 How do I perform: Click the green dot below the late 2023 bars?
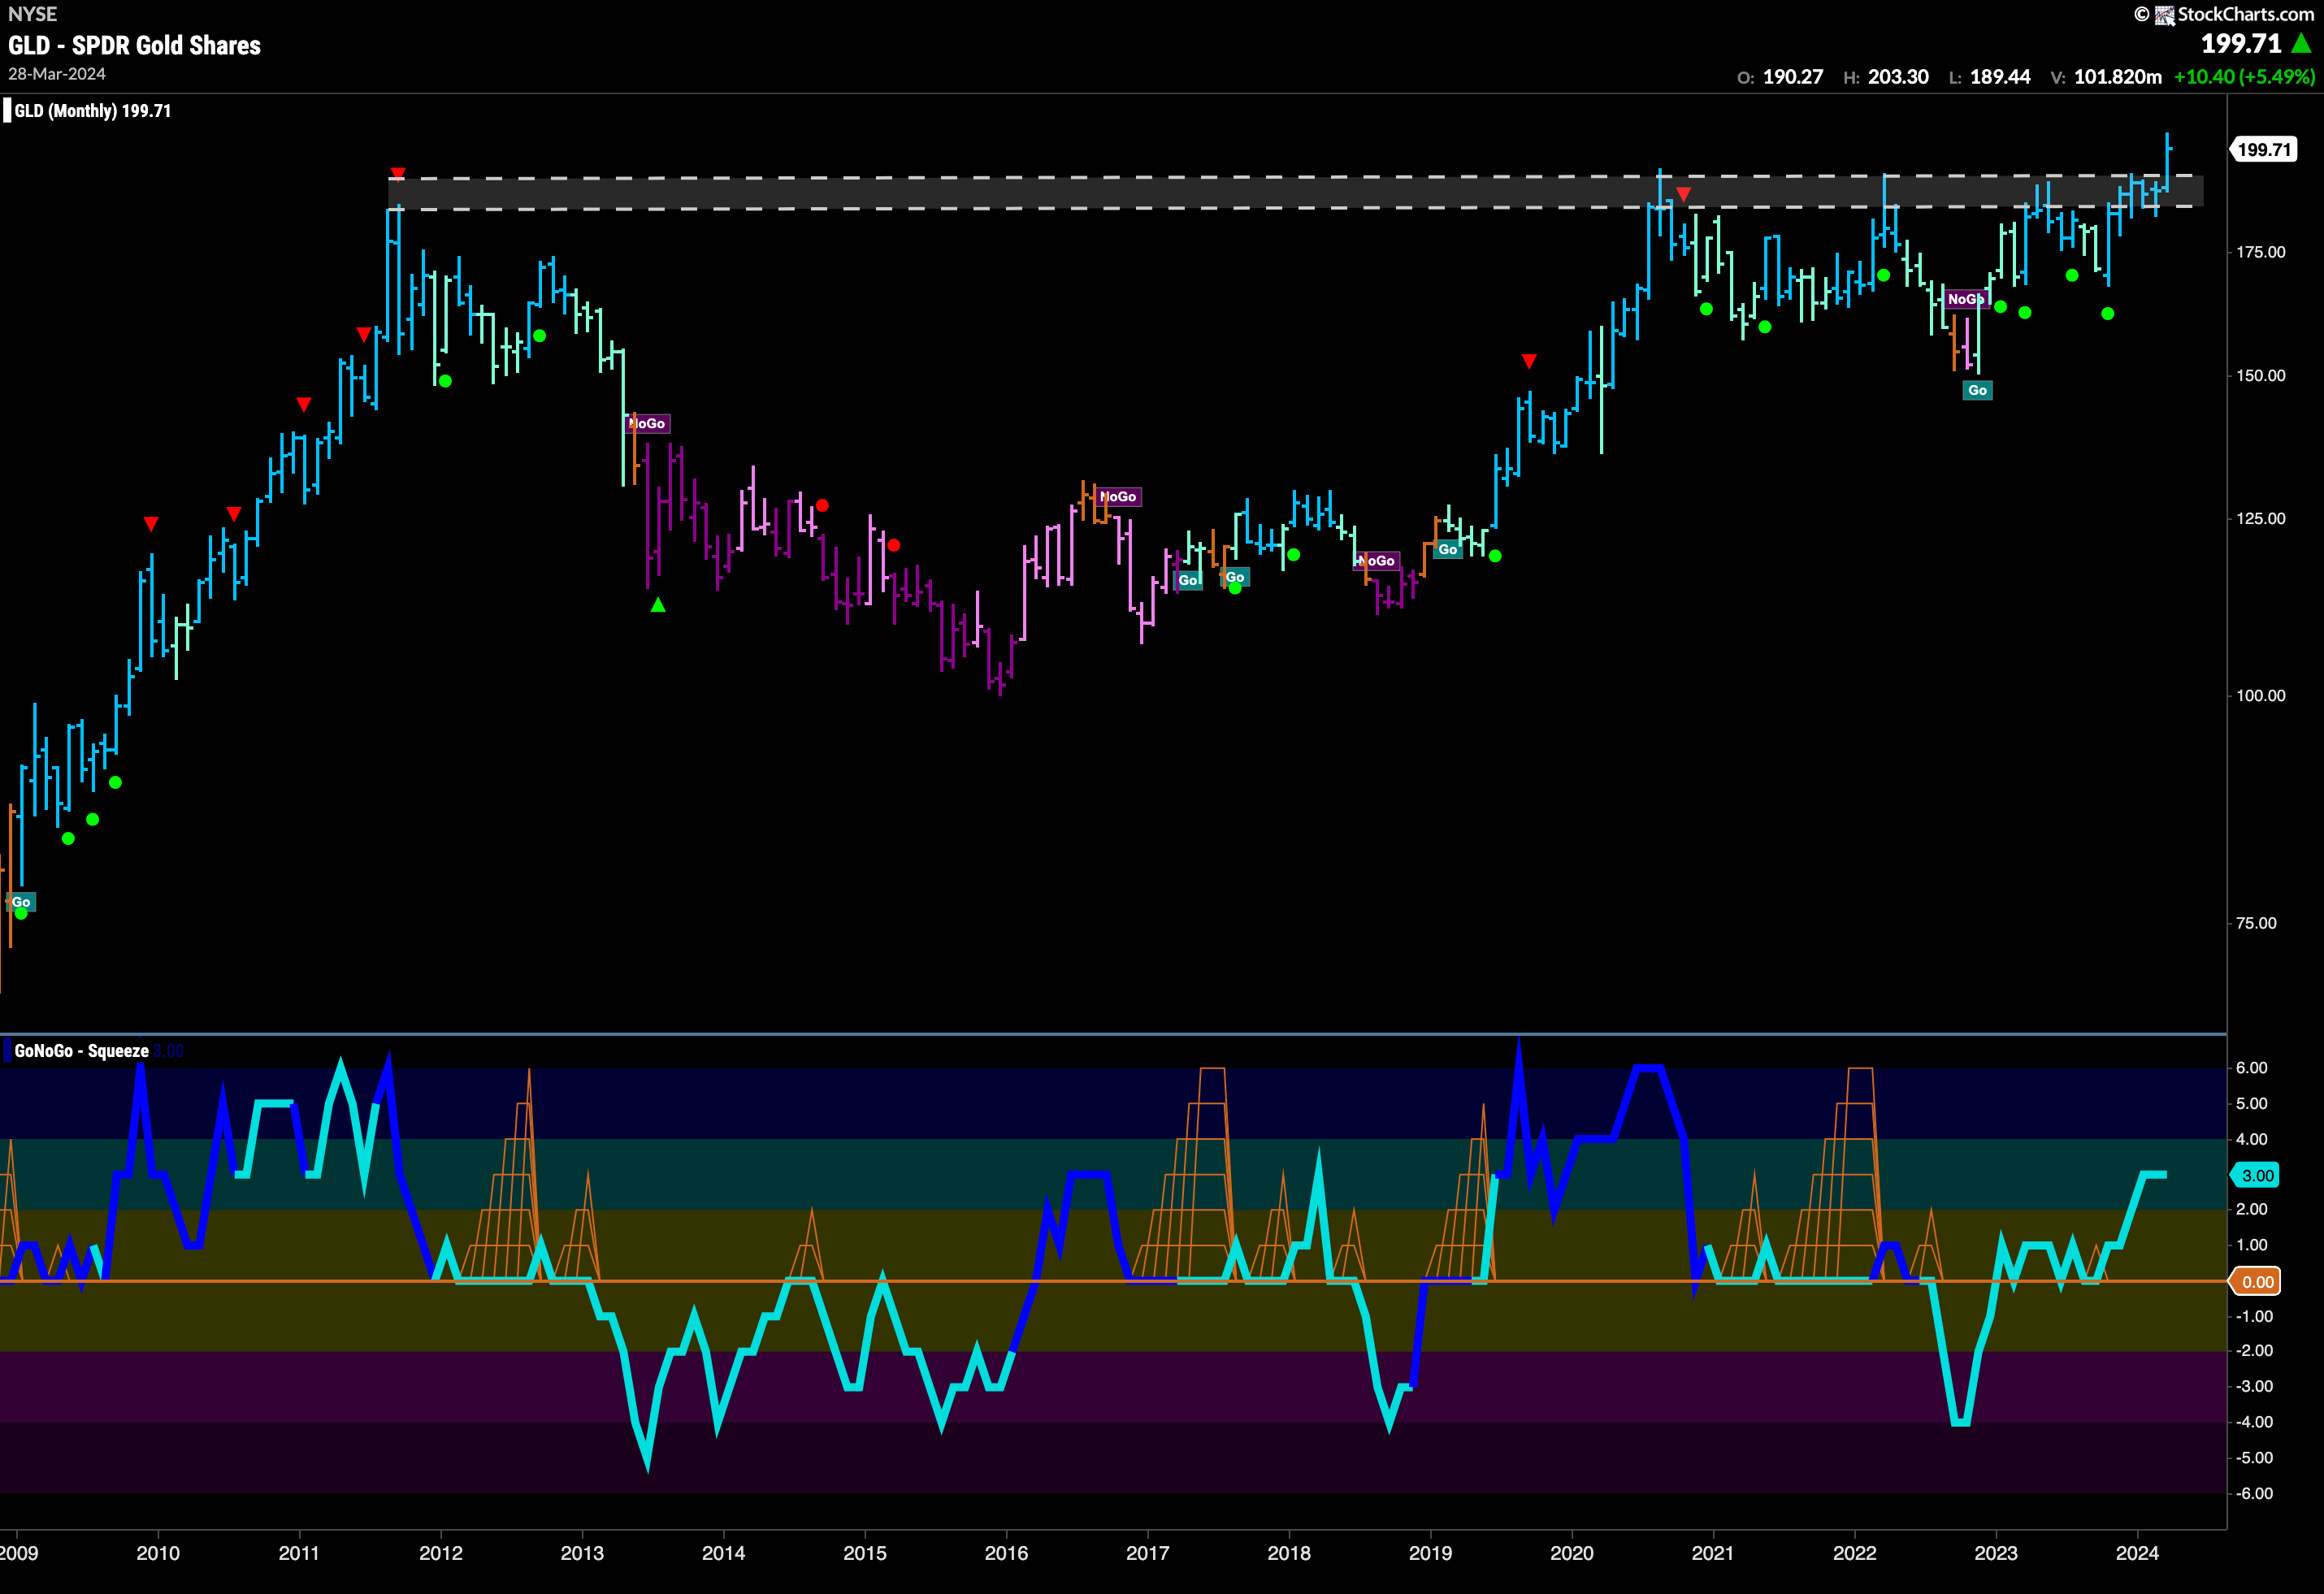pos(2108,314)
